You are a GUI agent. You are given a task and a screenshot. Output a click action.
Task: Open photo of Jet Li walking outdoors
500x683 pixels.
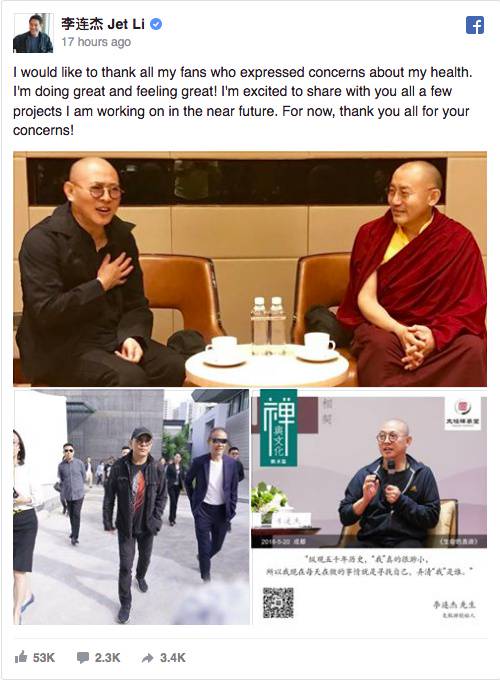pyautogui.click(x=131, y=507)
